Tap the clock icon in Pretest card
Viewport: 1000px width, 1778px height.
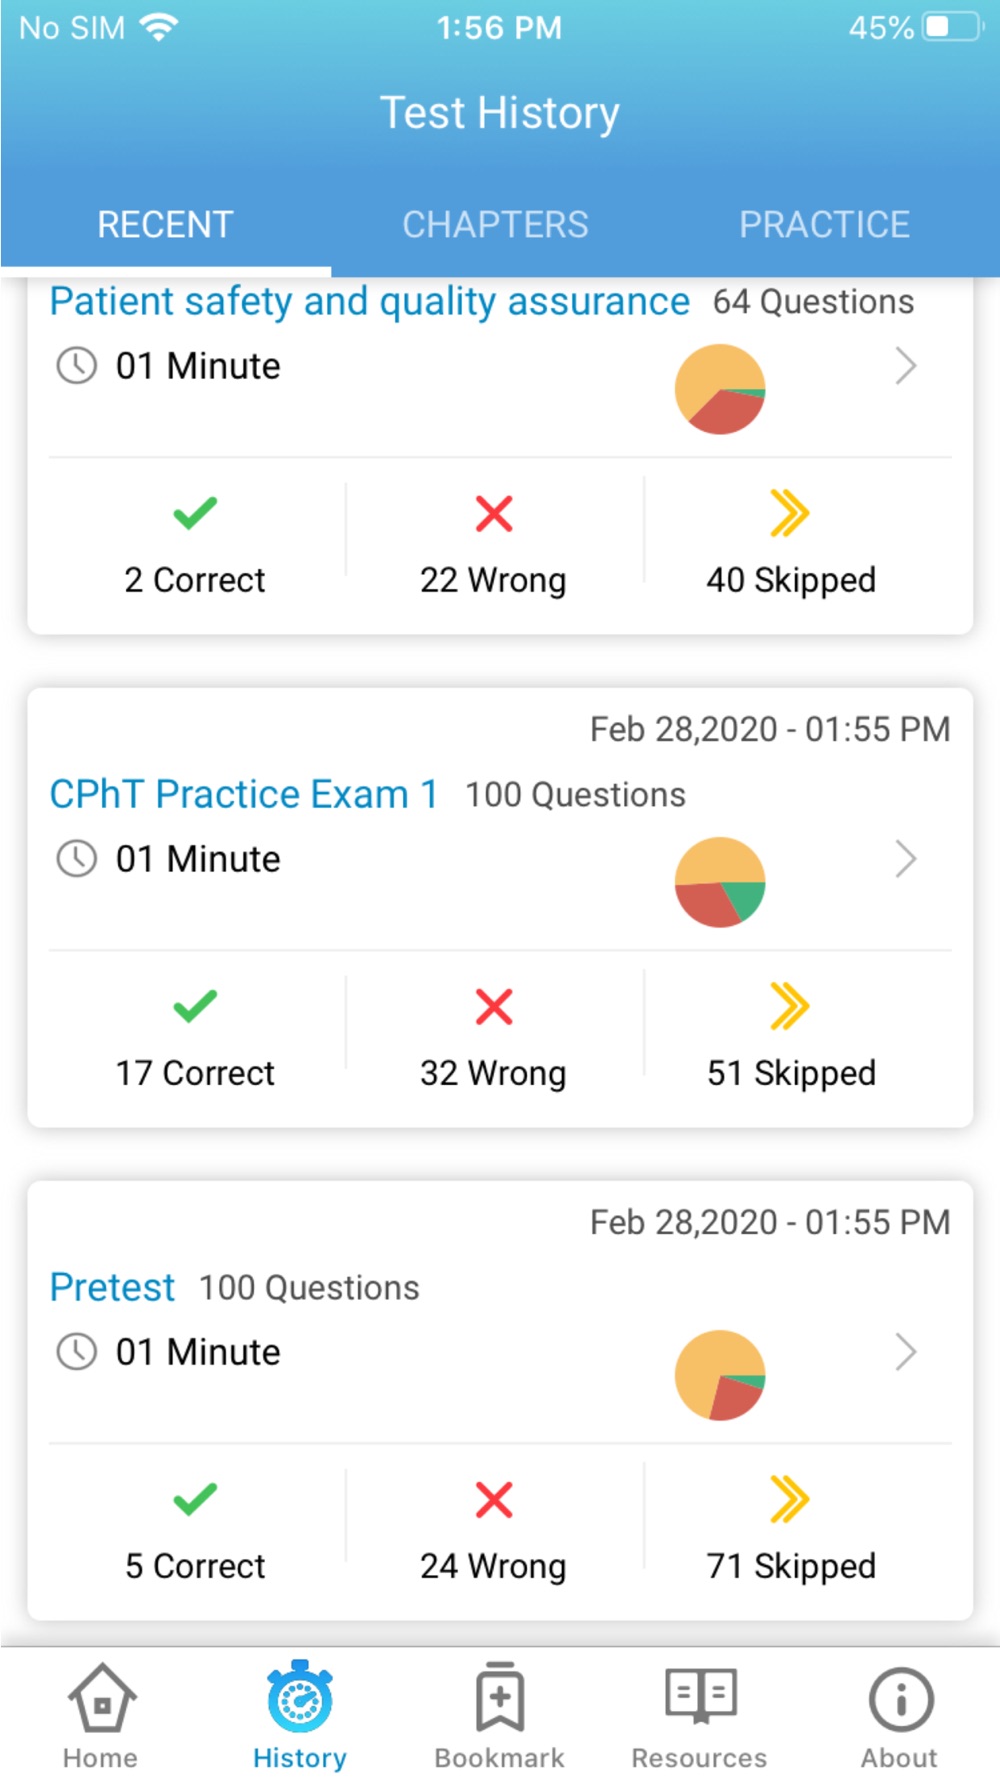pyautogui.click(x=76, y=1352)
